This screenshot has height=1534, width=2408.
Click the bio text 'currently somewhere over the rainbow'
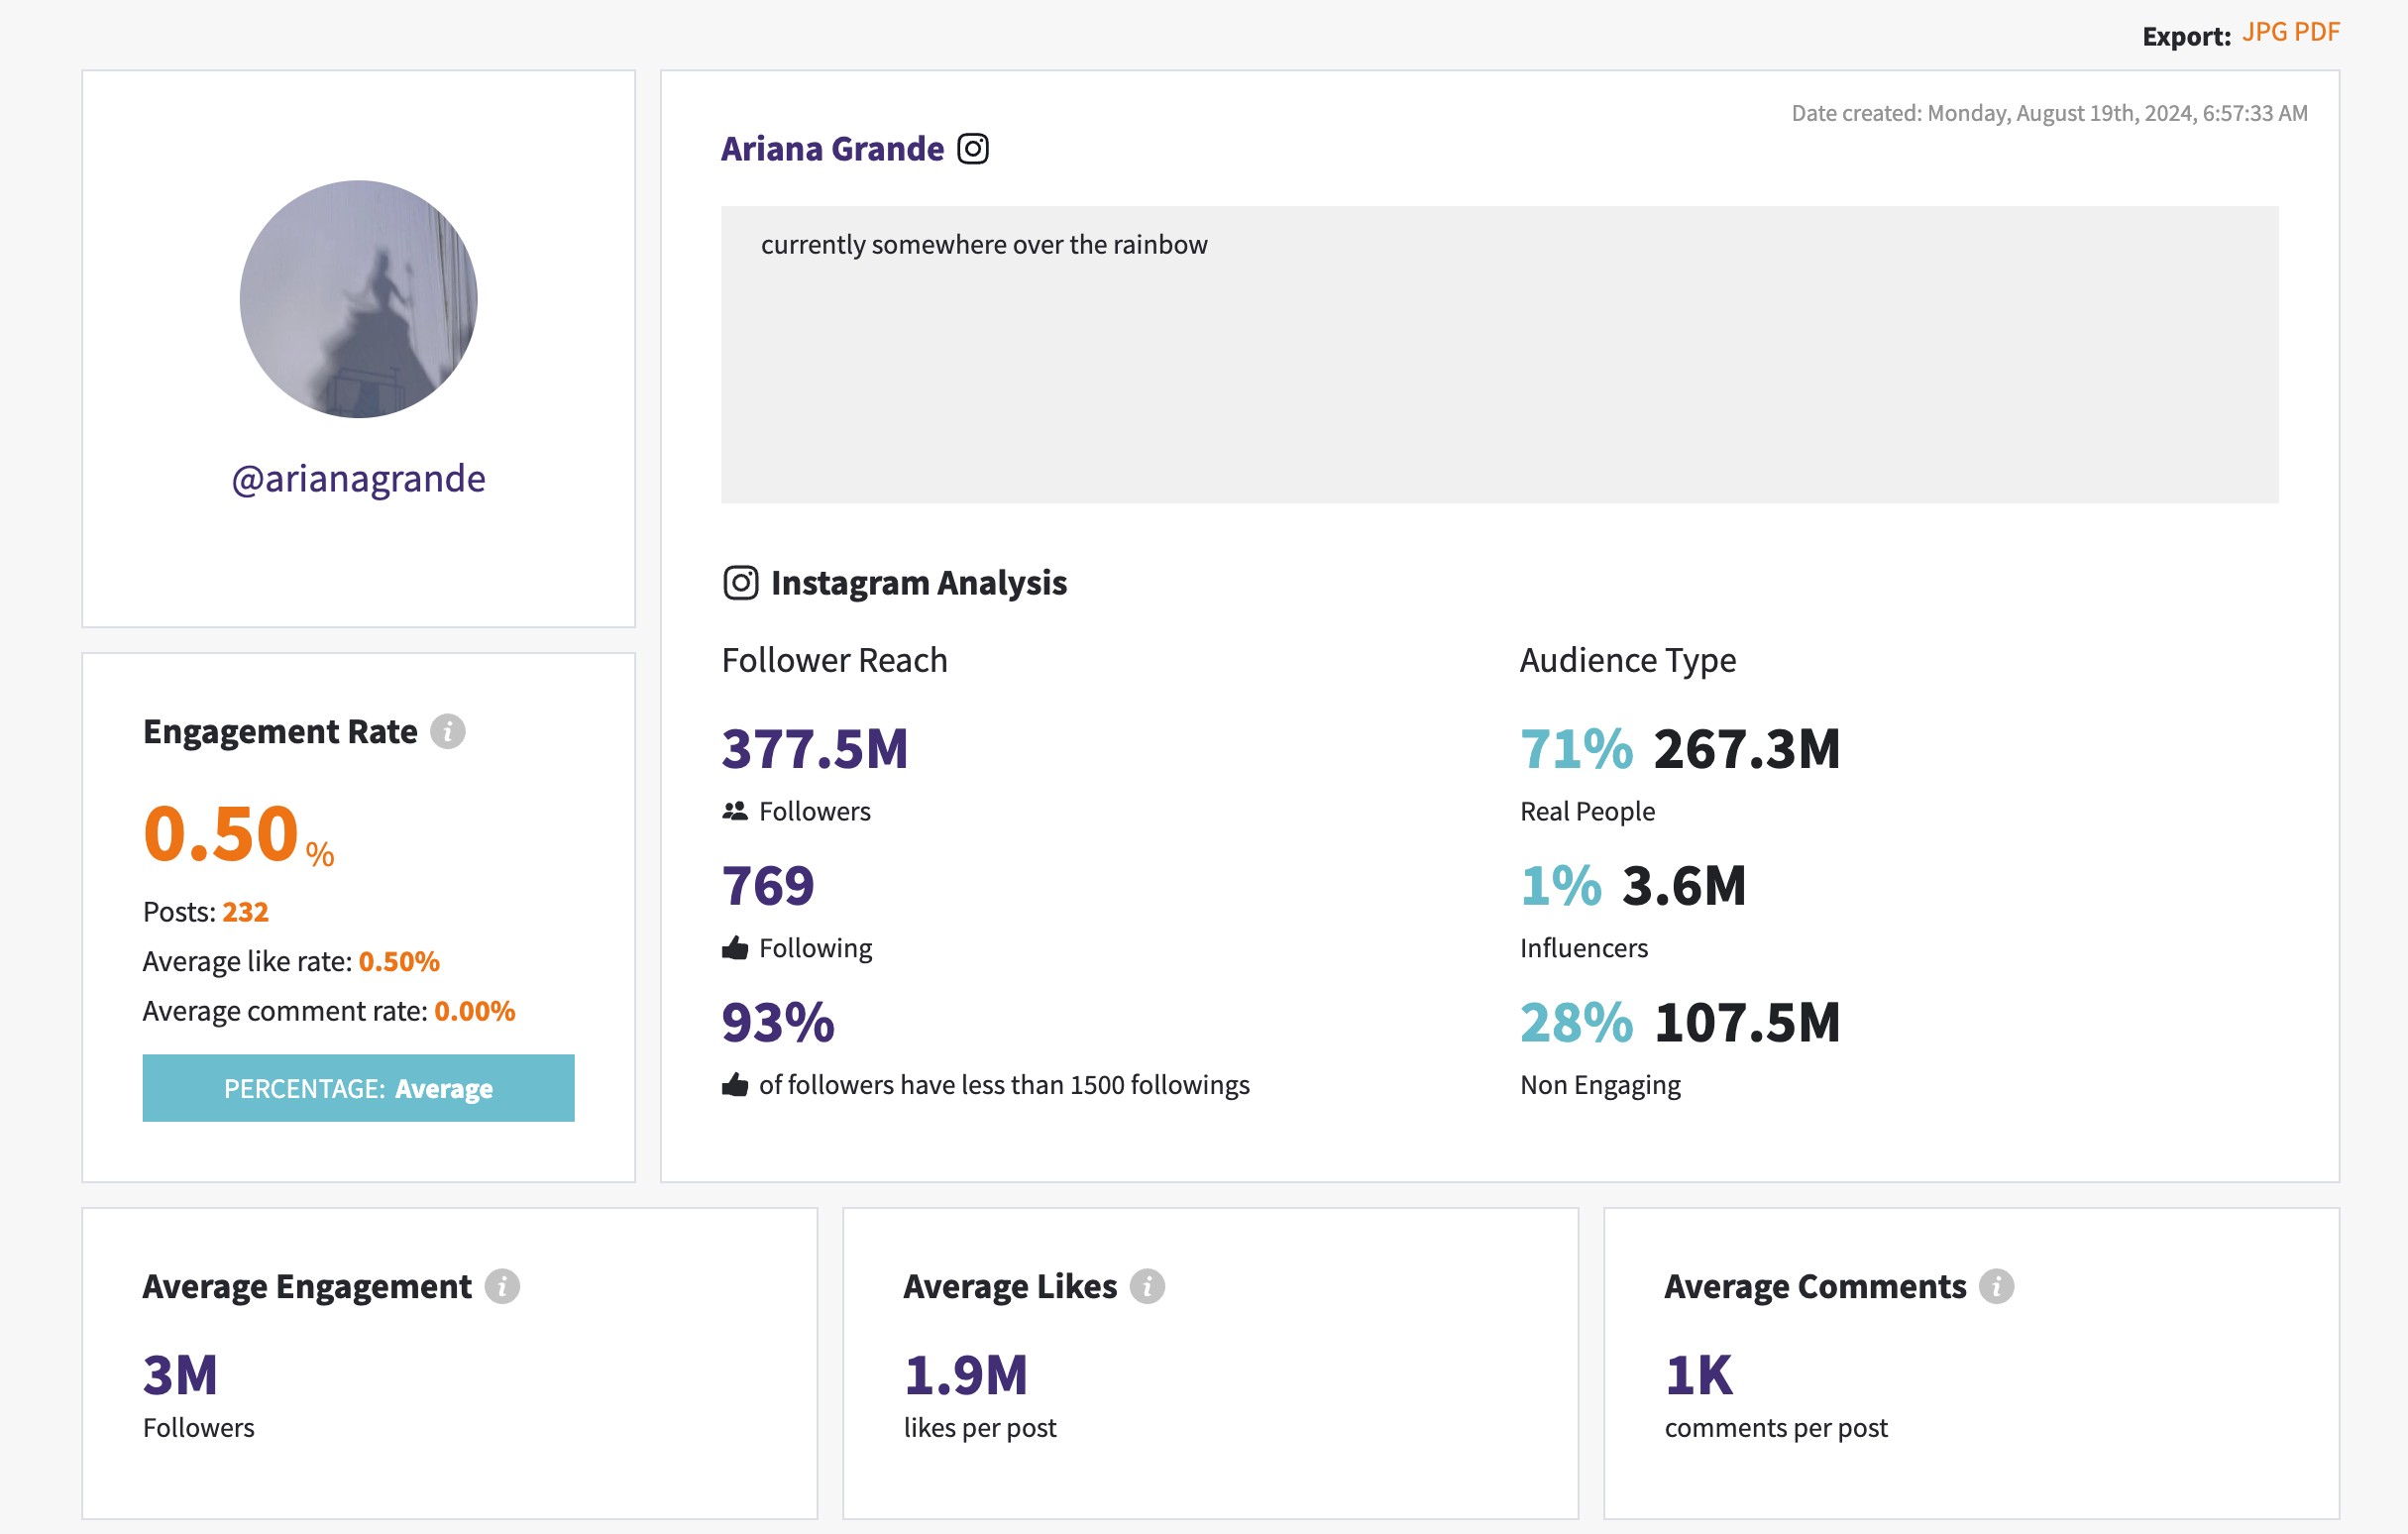click(984, 245)
